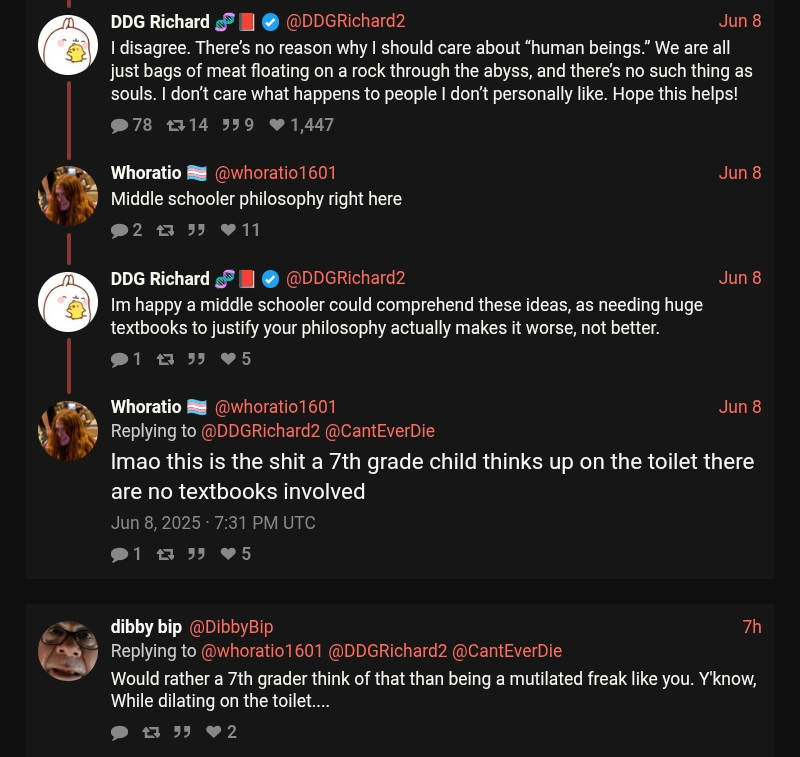Quote dibby bip's reply tweet
The image size is (800, 757).
182,732
